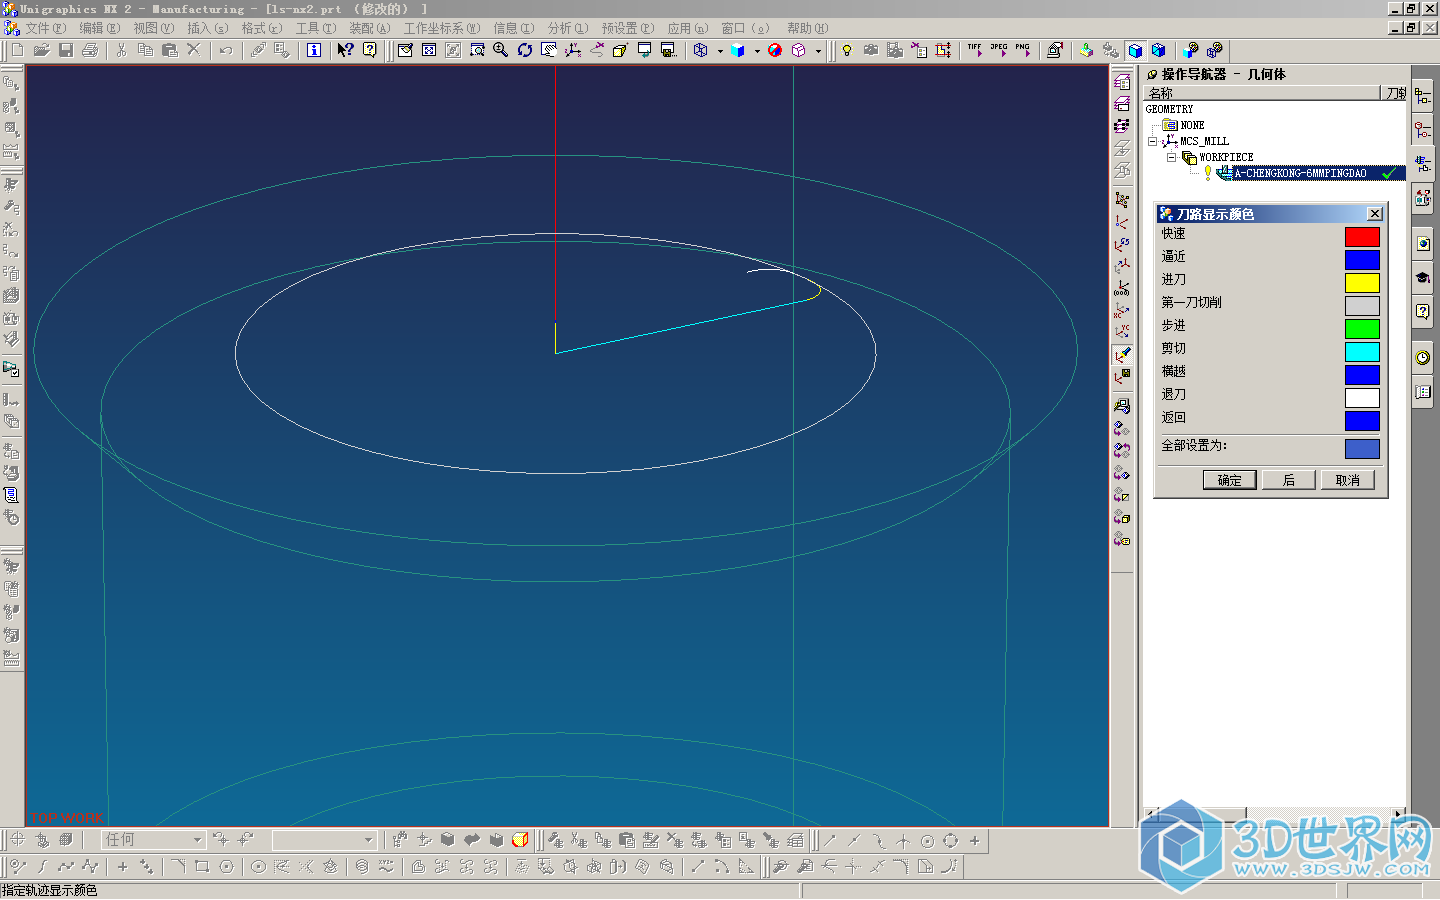Image resolution: width=1440 pixels, height=900 pixels.
Task: Click the light bulb toolbar icon
Action: [847, 50]
